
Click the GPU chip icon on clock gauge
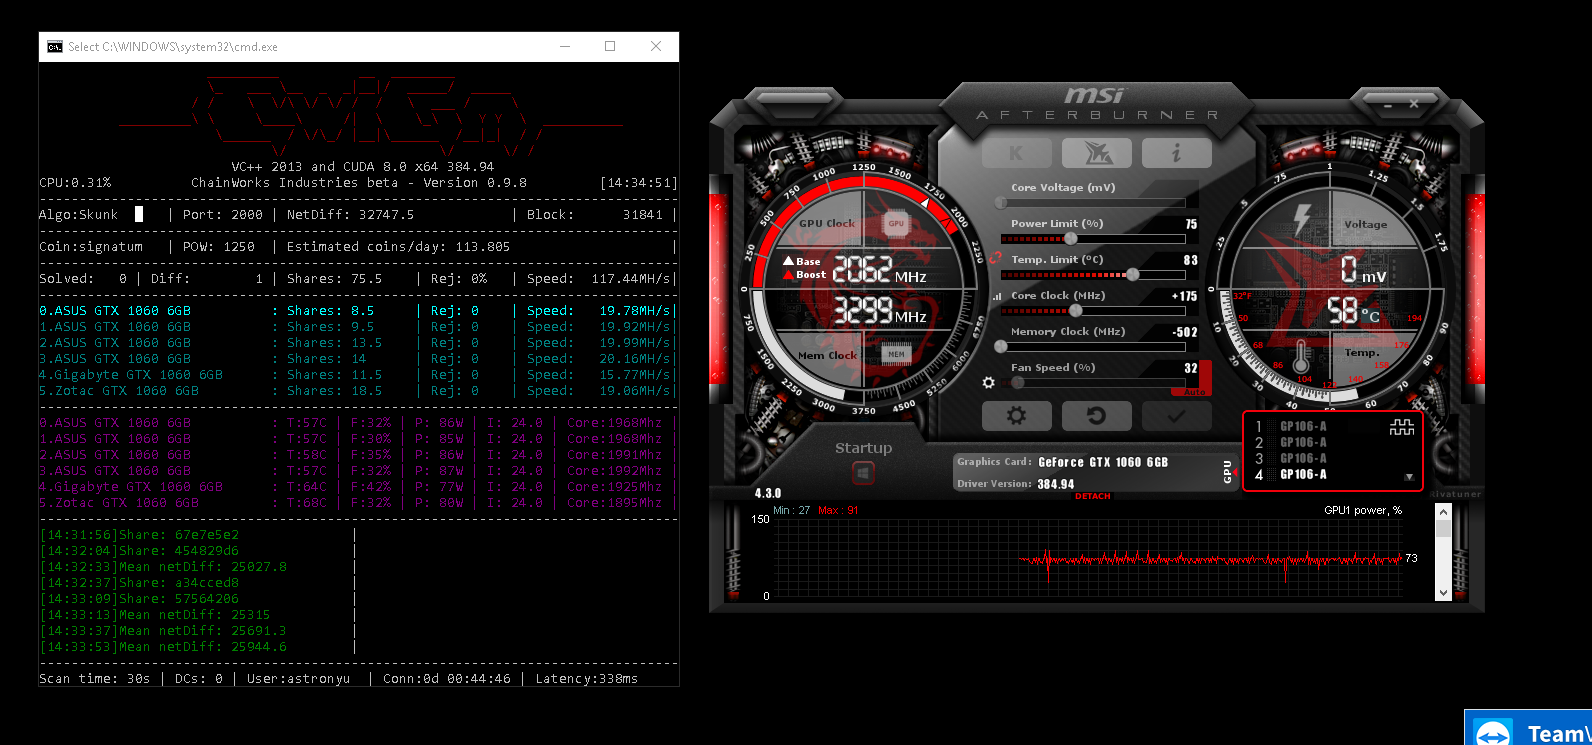pyautogui.click(x=896, y=224)
